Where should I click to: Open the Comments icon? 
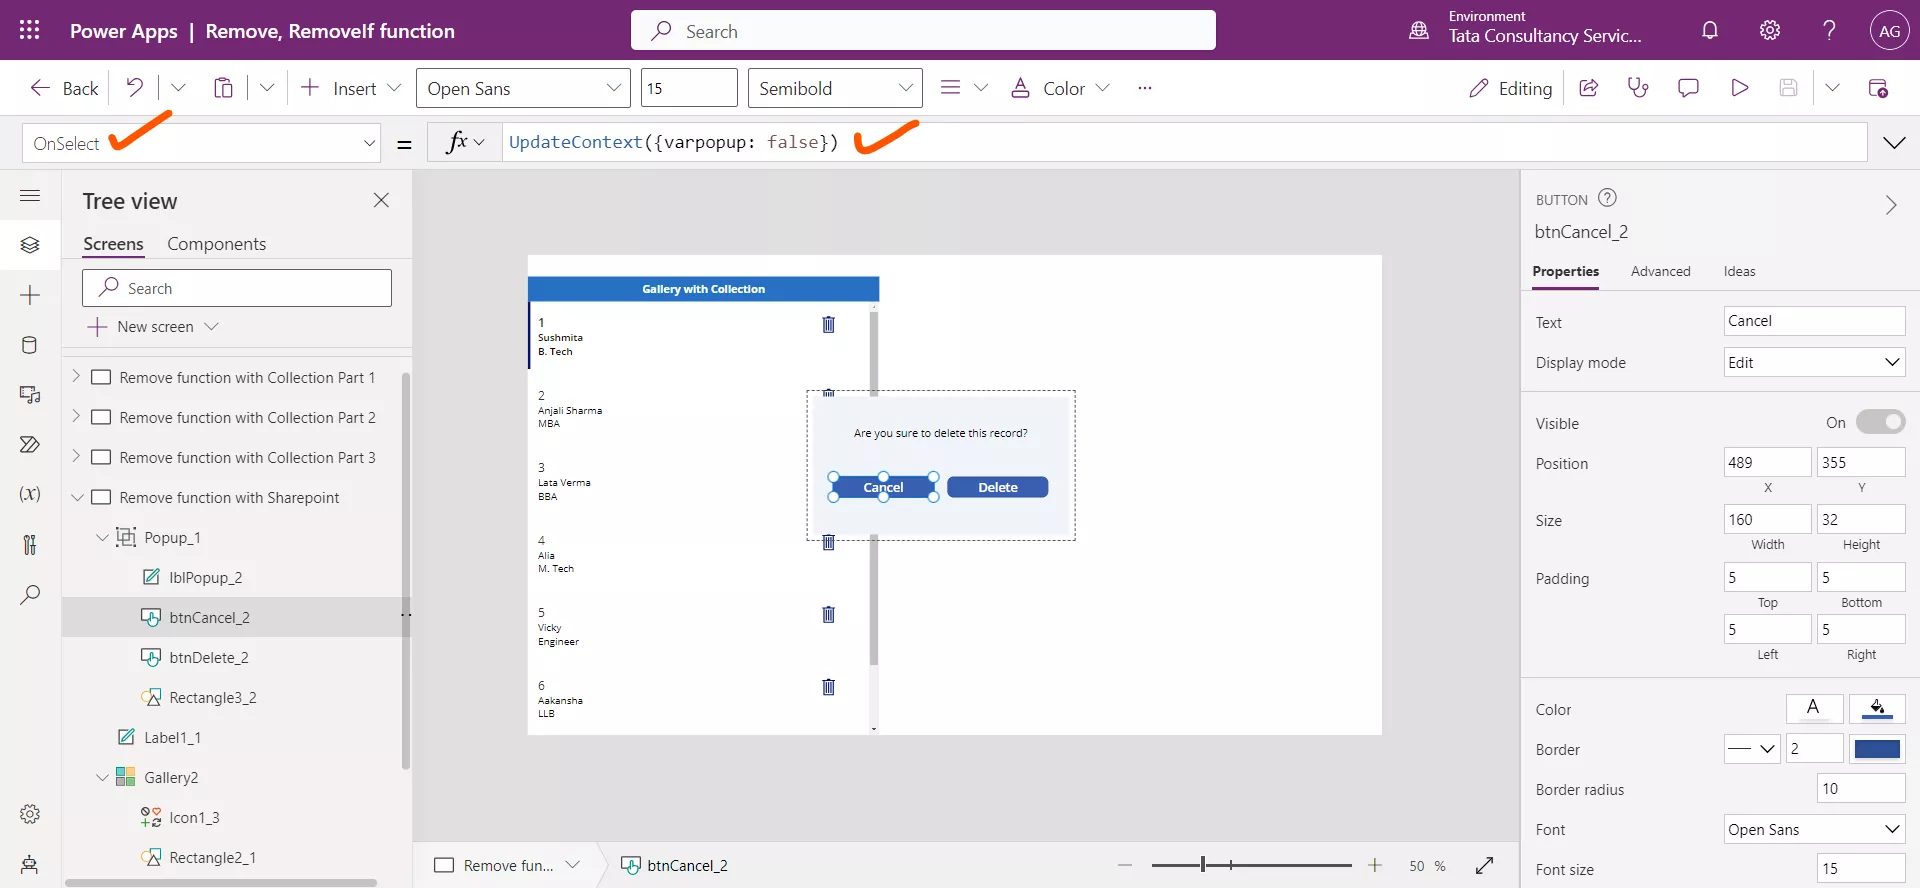click(x=1688, y=88)
